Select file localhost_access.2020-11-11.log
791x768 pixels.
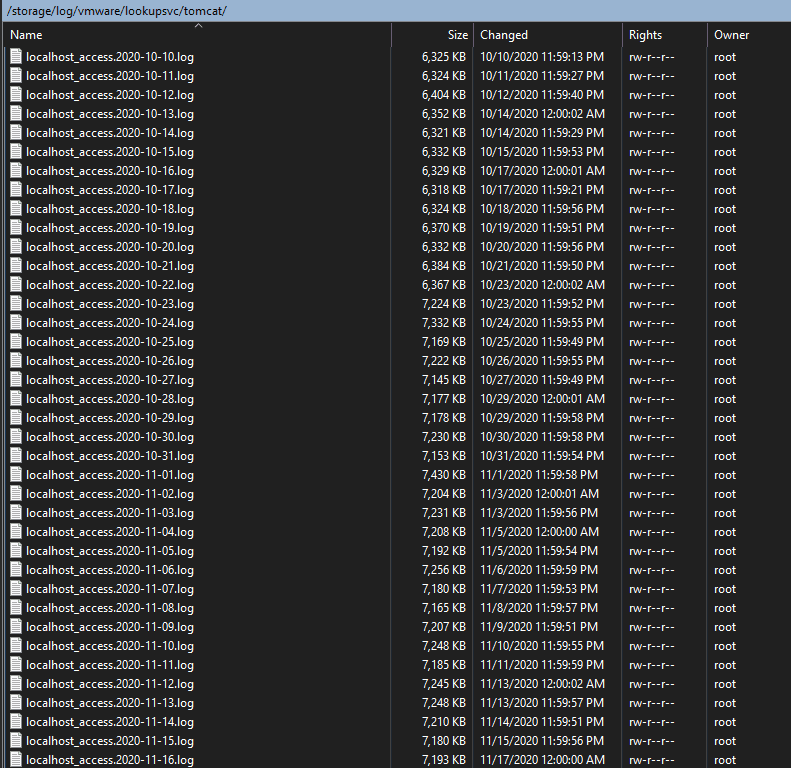point(110,665)
